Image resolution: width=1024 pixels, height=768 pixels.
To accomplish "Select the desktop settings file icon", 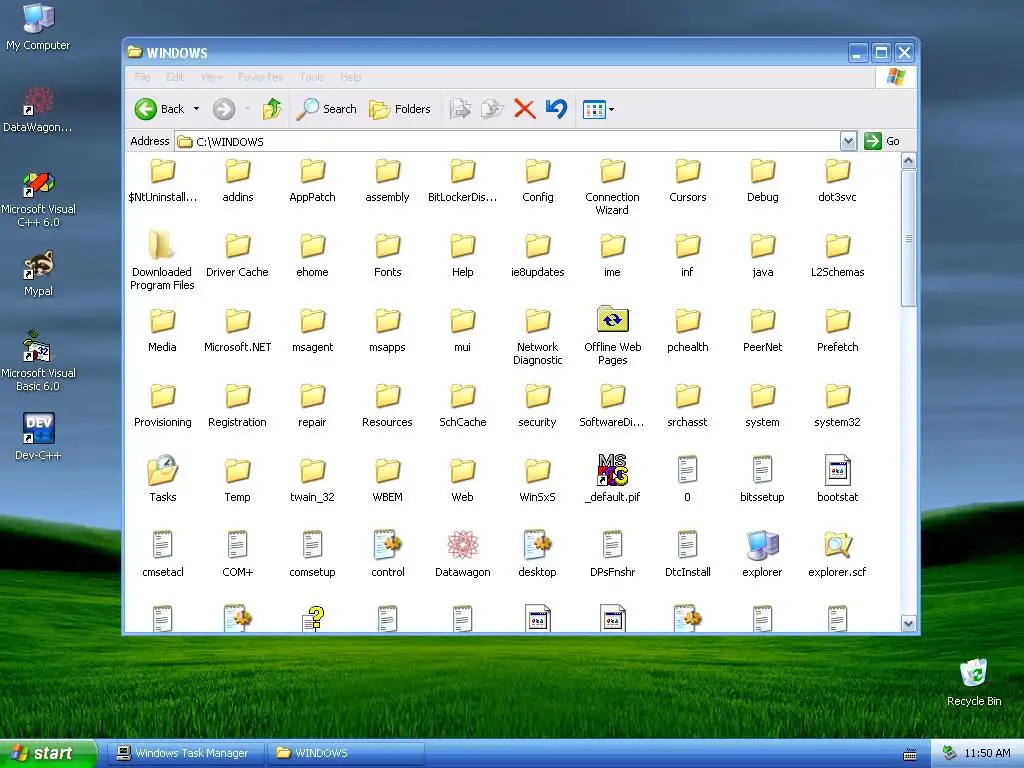I will point(537,545).
